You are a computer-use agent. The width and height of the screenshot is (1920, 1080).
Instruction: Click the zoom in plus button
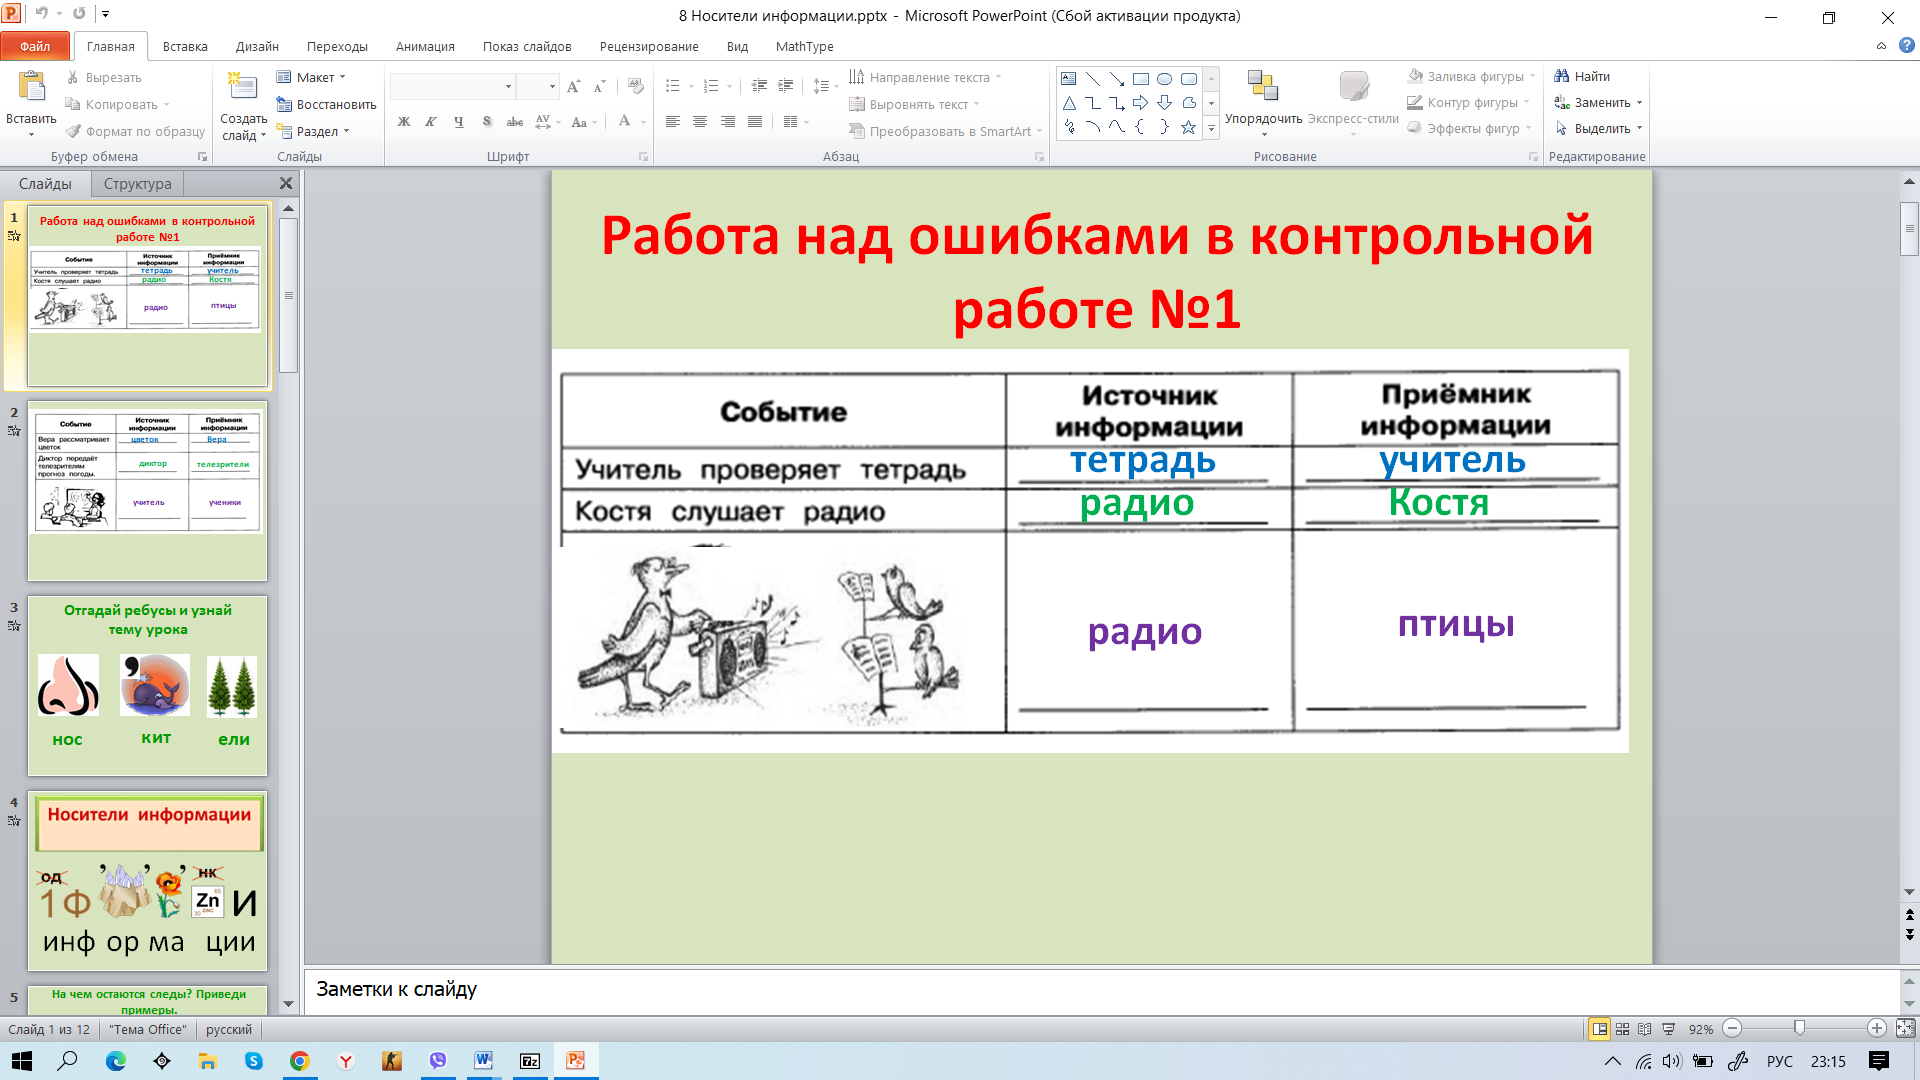pos(1877,1028)
